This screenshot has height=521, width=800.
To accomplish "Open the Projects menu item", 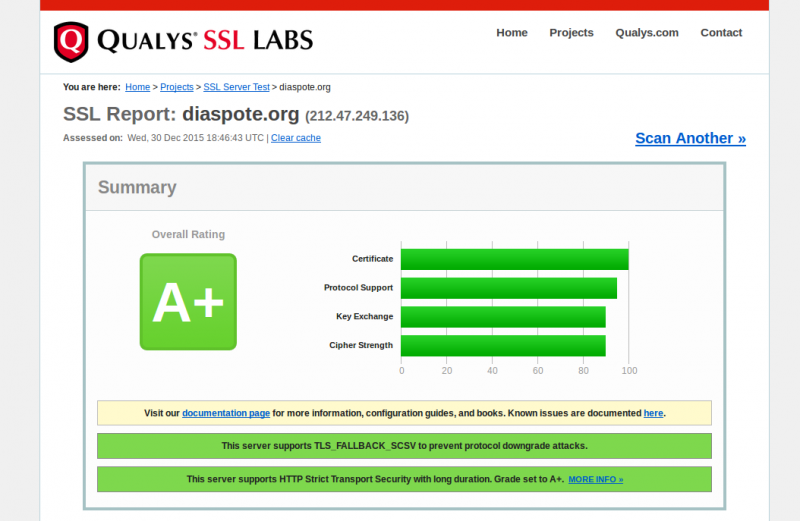I will (x=571, y=33).
